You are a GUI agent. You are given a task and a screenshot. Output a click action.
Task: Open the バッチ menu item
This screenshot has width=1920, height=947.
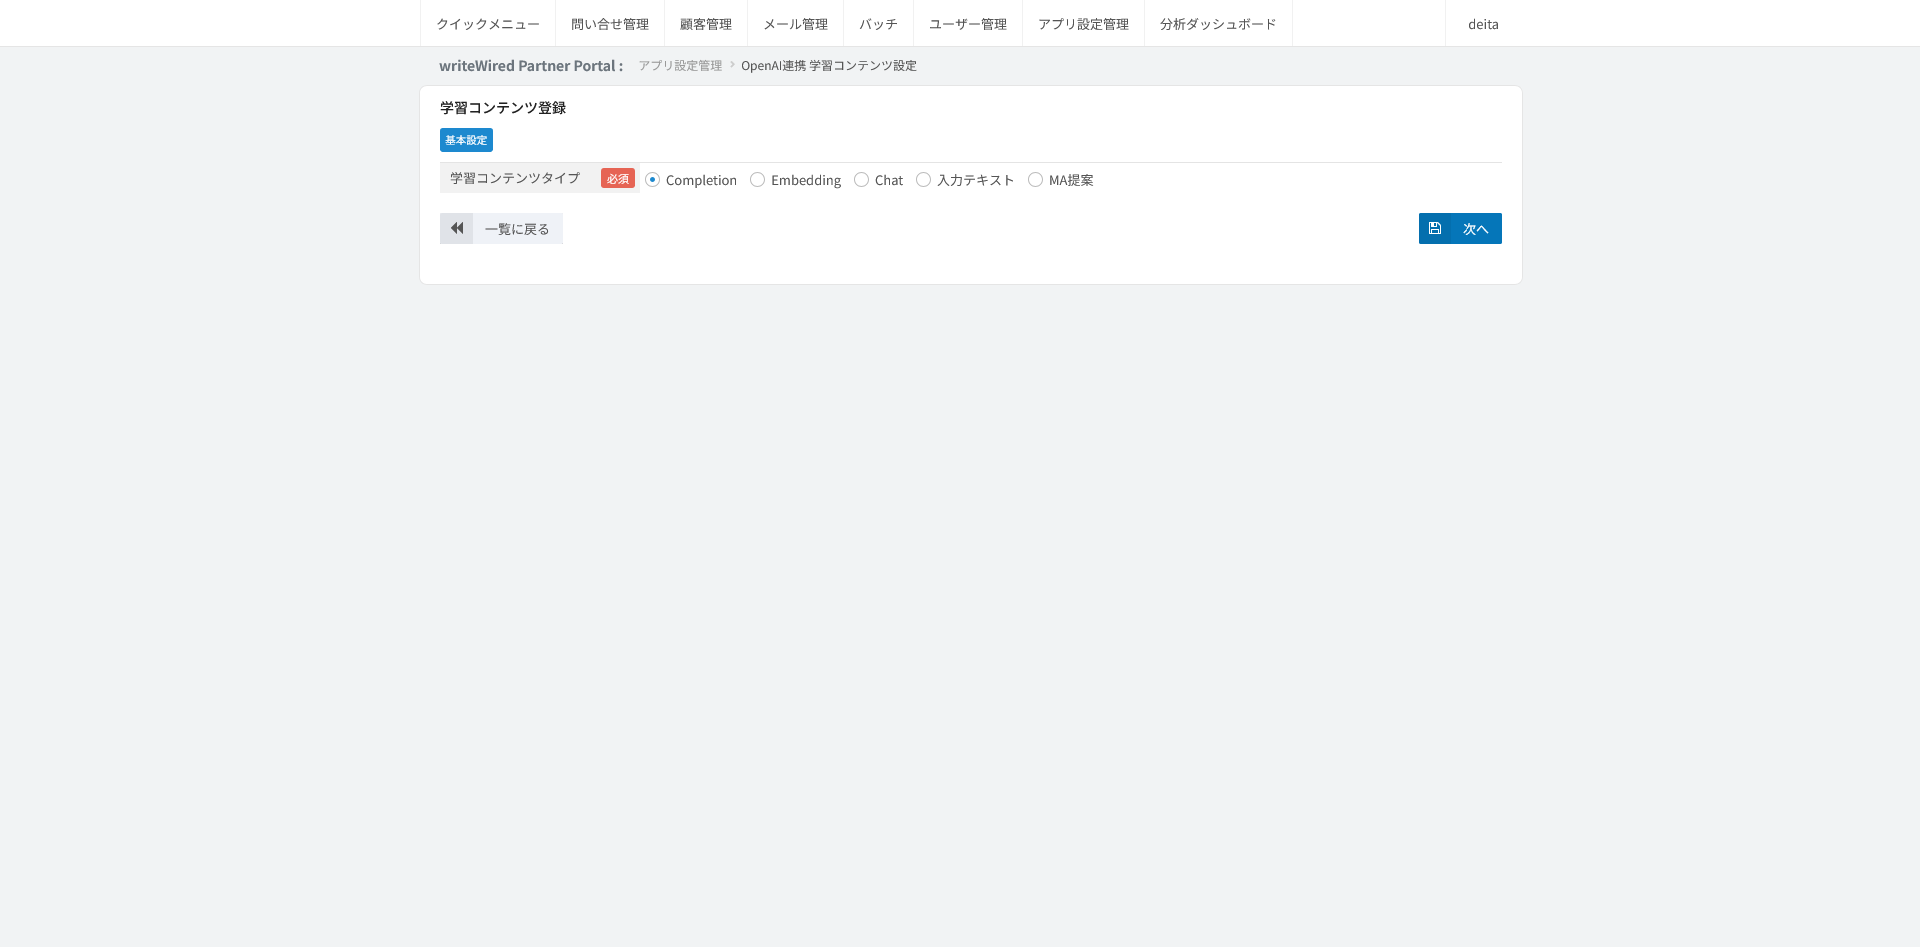pos(879,24)
